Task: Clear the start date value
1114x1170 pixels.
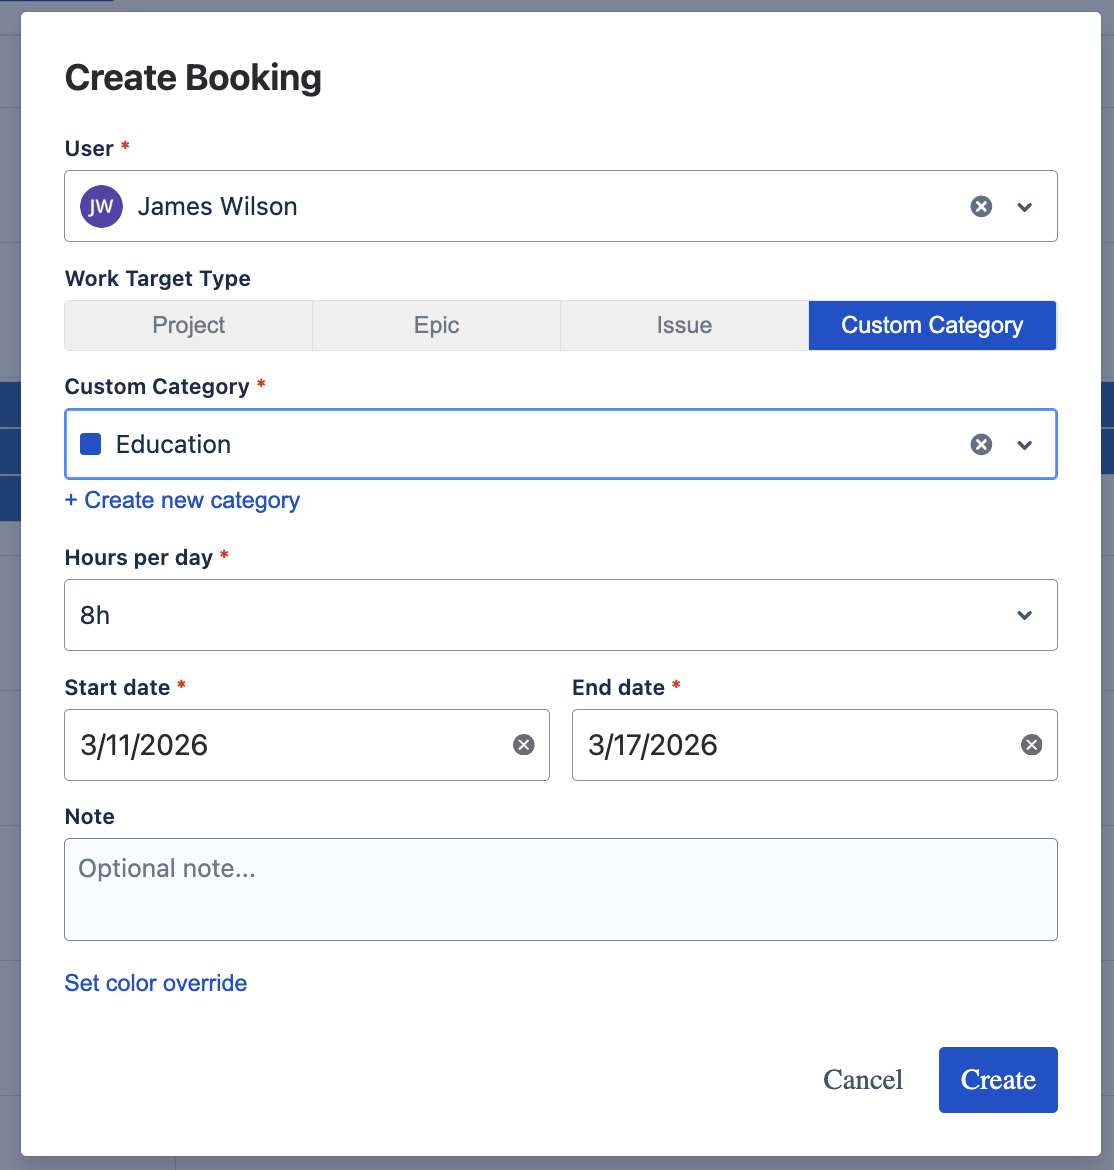Action: (524, 744)
